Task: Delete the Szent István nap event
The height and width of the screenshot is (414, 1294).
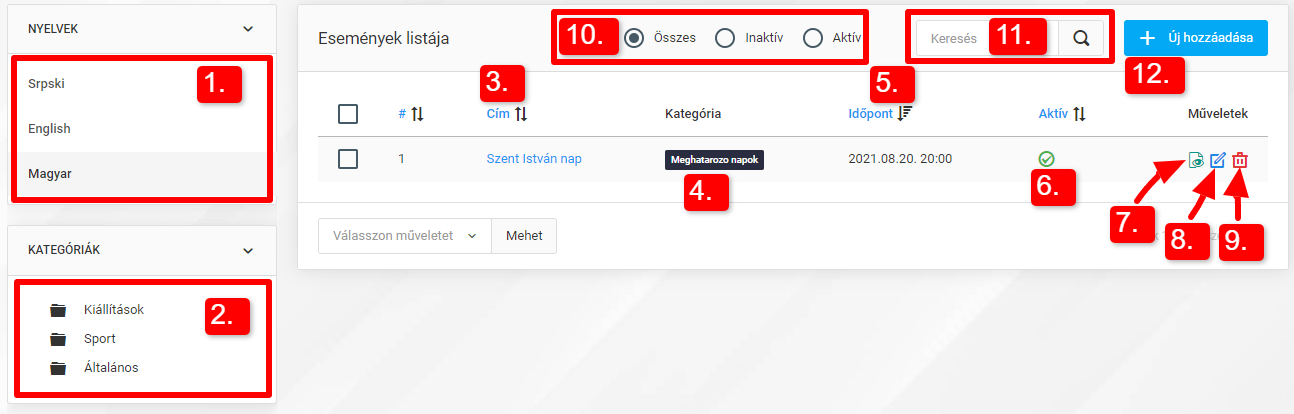Action: click(x=1240, y=160)
